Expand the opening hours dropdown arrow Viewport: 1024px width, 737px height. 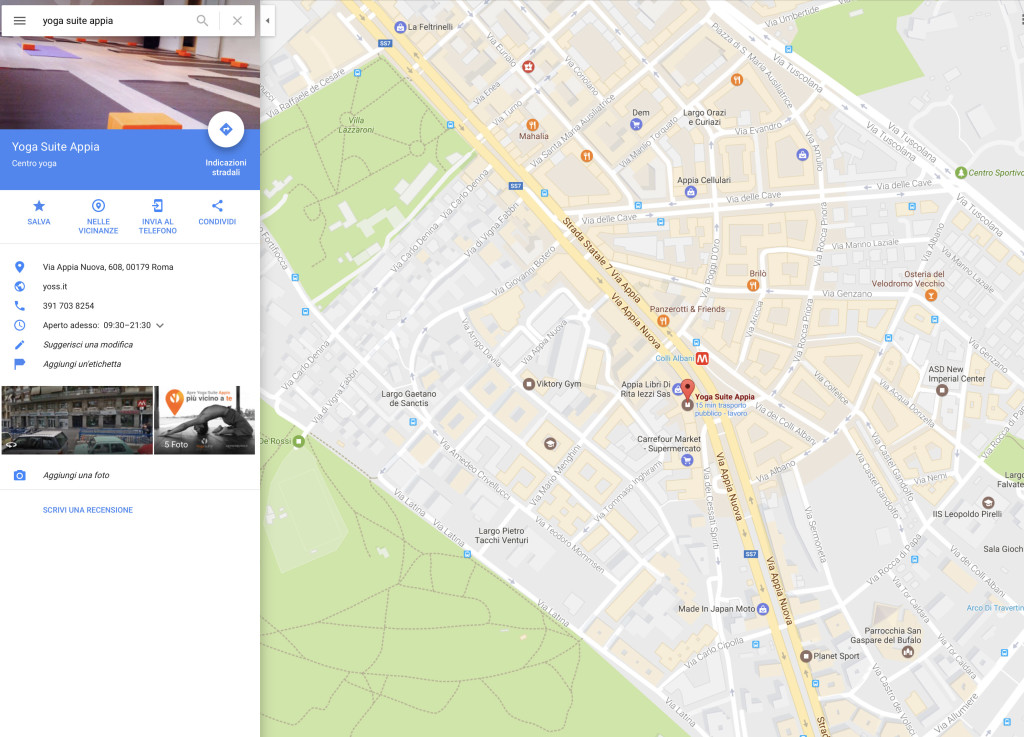pos(160,325)
